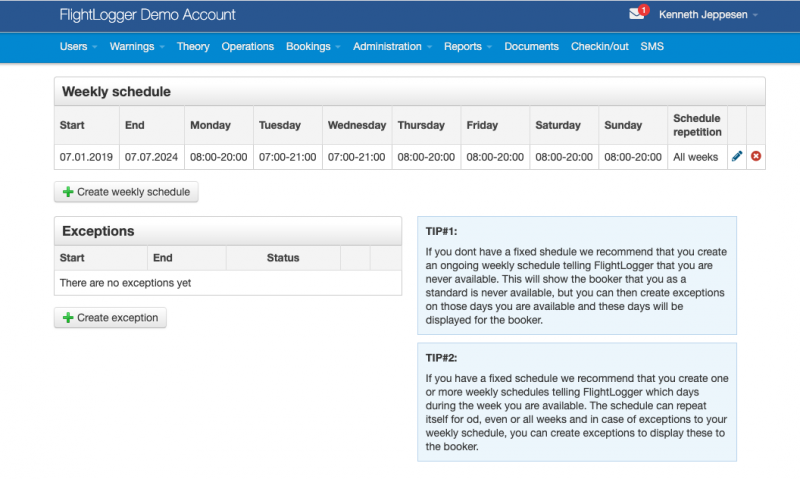
Task: Click the Create exception button
Action: [x=110, y=318]
